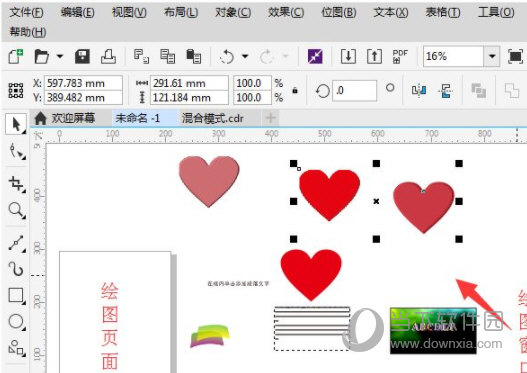The image size is (527, 373).
Task: Open the 对象(C) menu
Action: [x=233, y=13]
